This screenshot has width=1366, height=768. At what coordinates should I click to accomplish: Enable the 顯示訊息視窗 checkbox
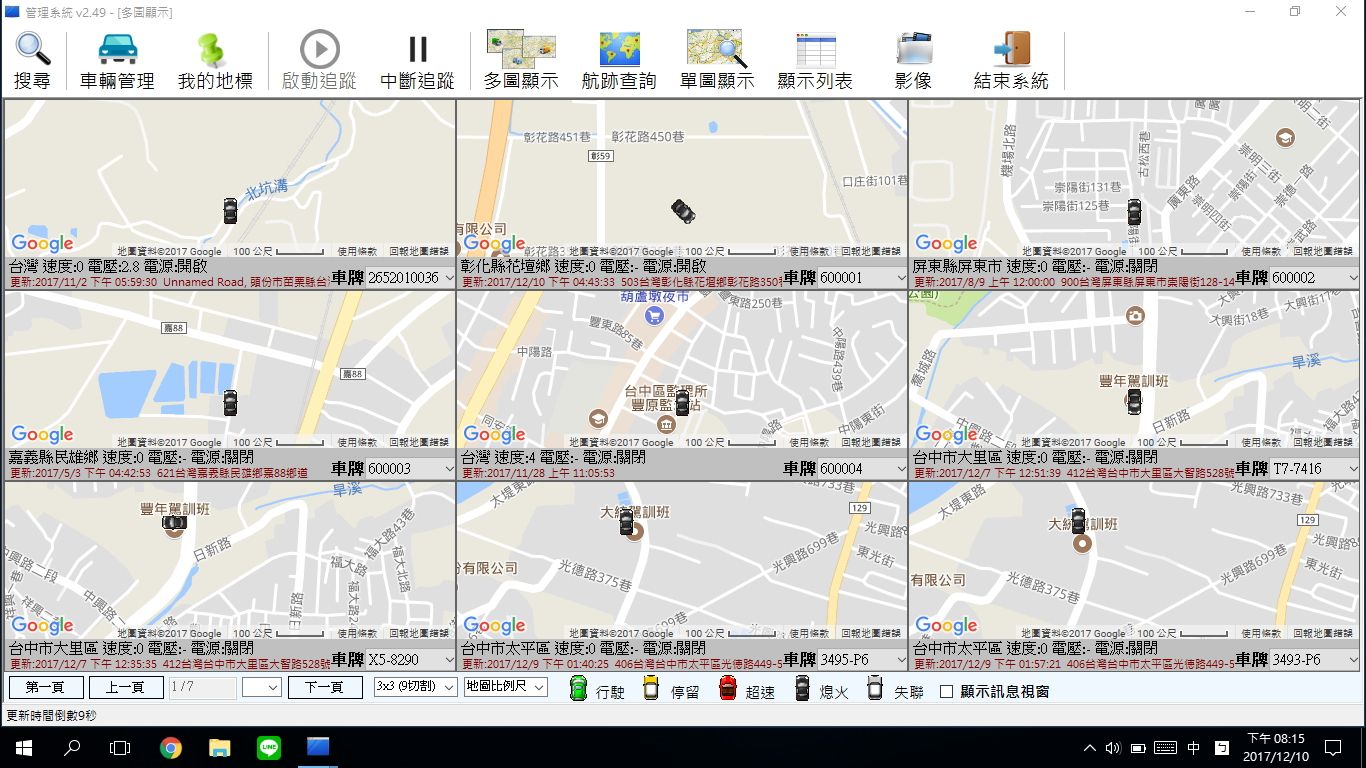coord(947,691)
